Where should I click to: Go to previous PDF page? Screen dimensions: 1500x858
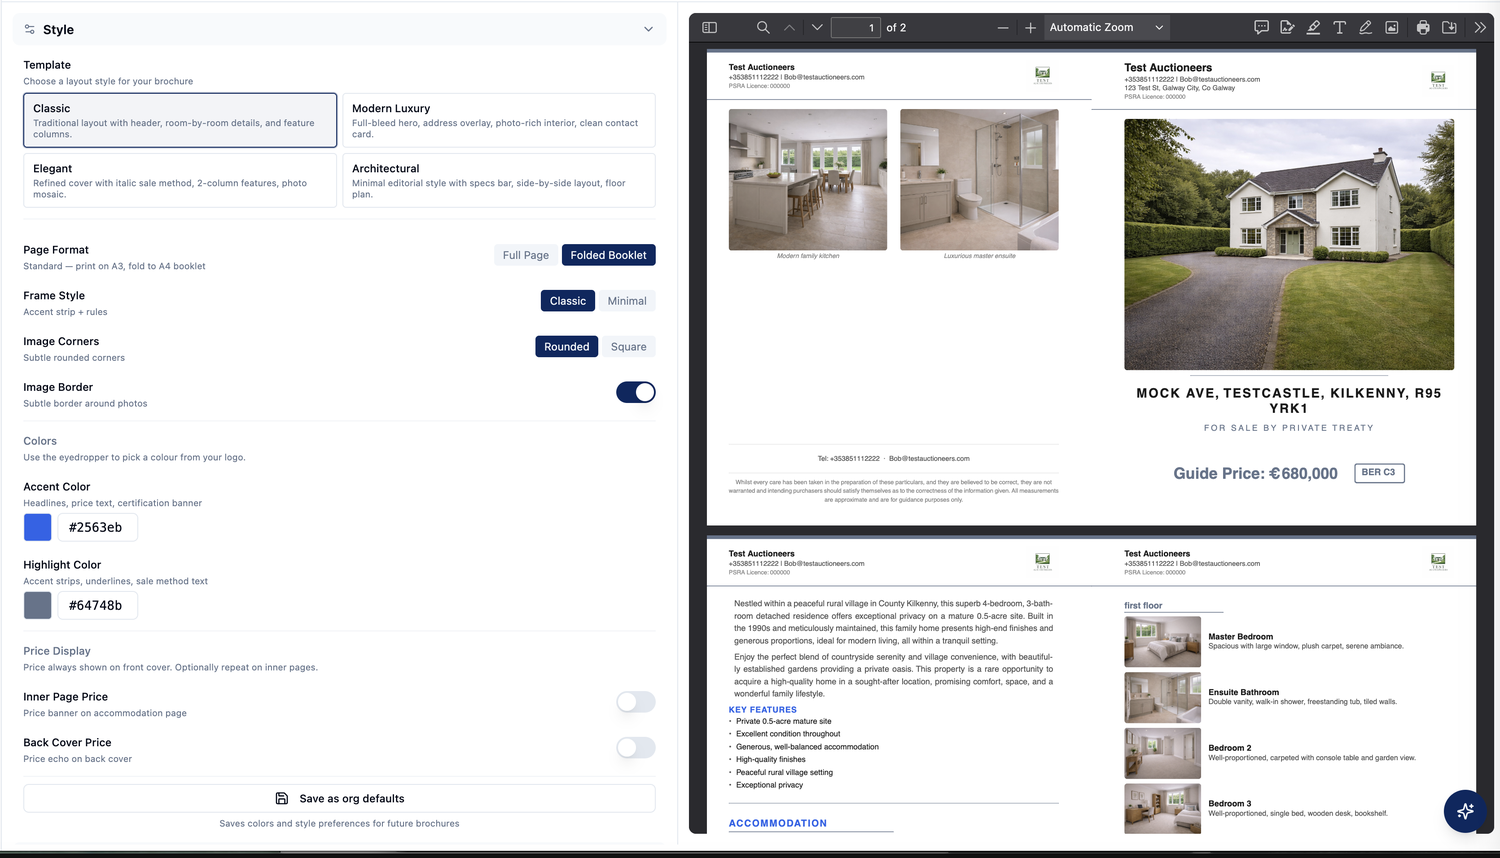790,28
